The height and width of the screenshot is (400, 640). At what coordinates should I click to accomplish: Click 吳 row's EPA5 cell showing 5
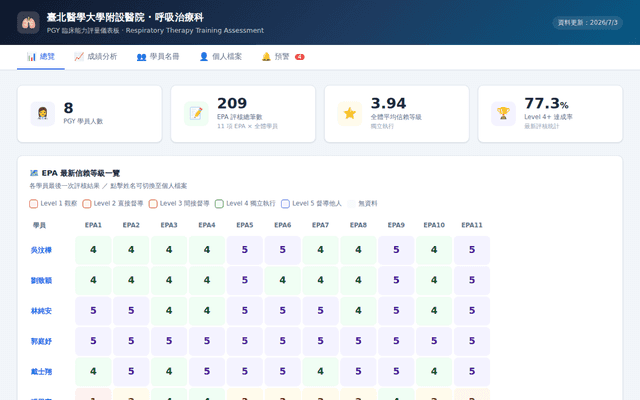244,250
